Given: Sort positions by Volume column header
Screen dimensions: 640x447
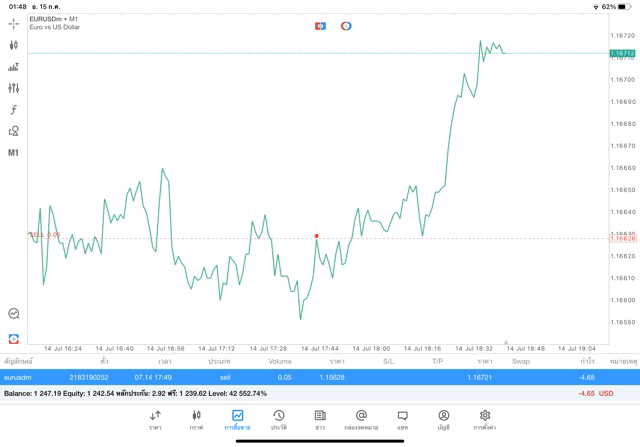Looking at the screenshot, I should pyautogui.click(x=280, y=360).
